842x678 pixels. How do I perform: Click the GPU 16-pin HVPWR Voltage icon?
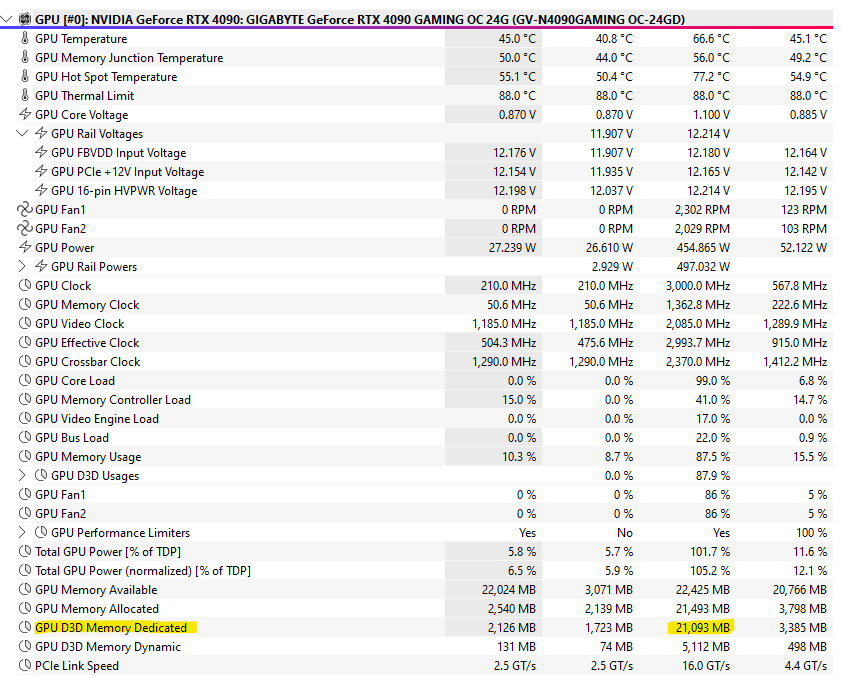click(41, 191)
